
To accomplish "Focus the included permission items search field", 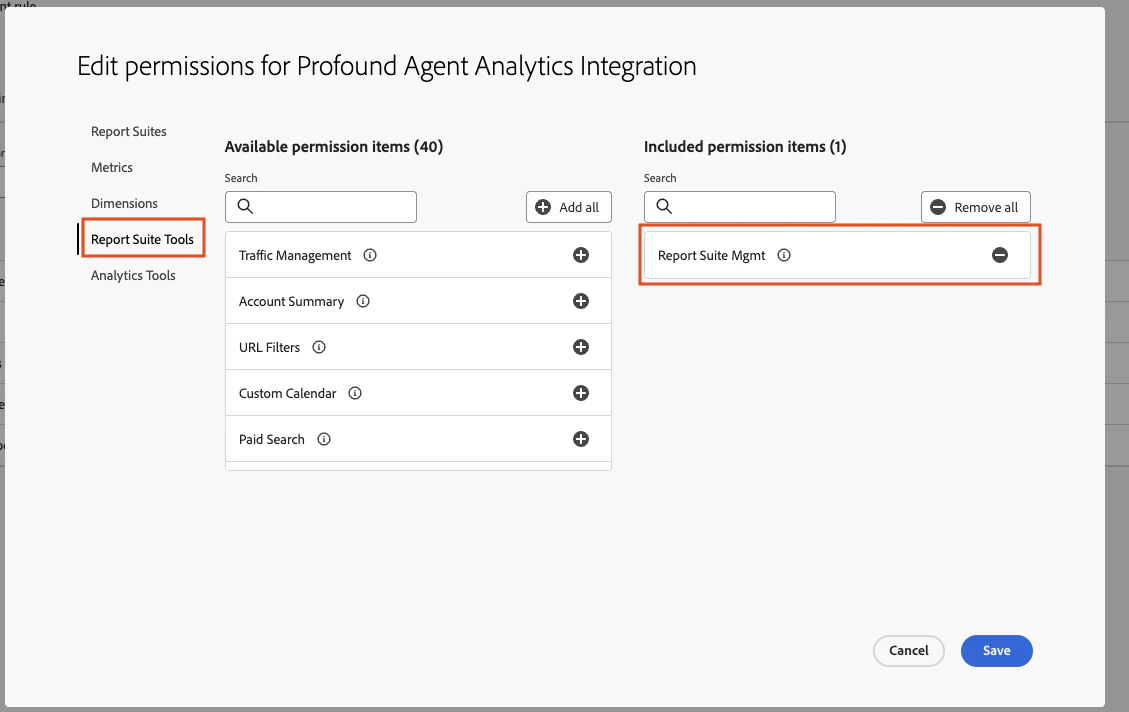I will (x=739, y=207).
